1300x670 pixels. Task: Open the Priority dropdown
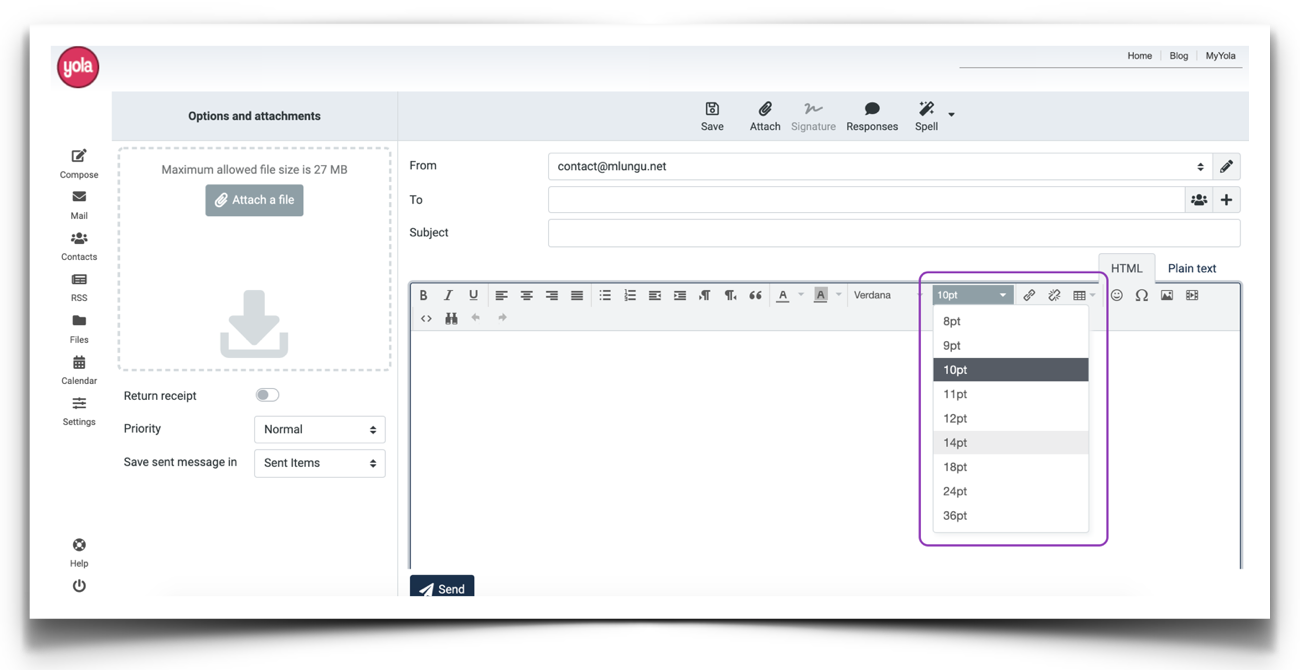click(319, 429)
